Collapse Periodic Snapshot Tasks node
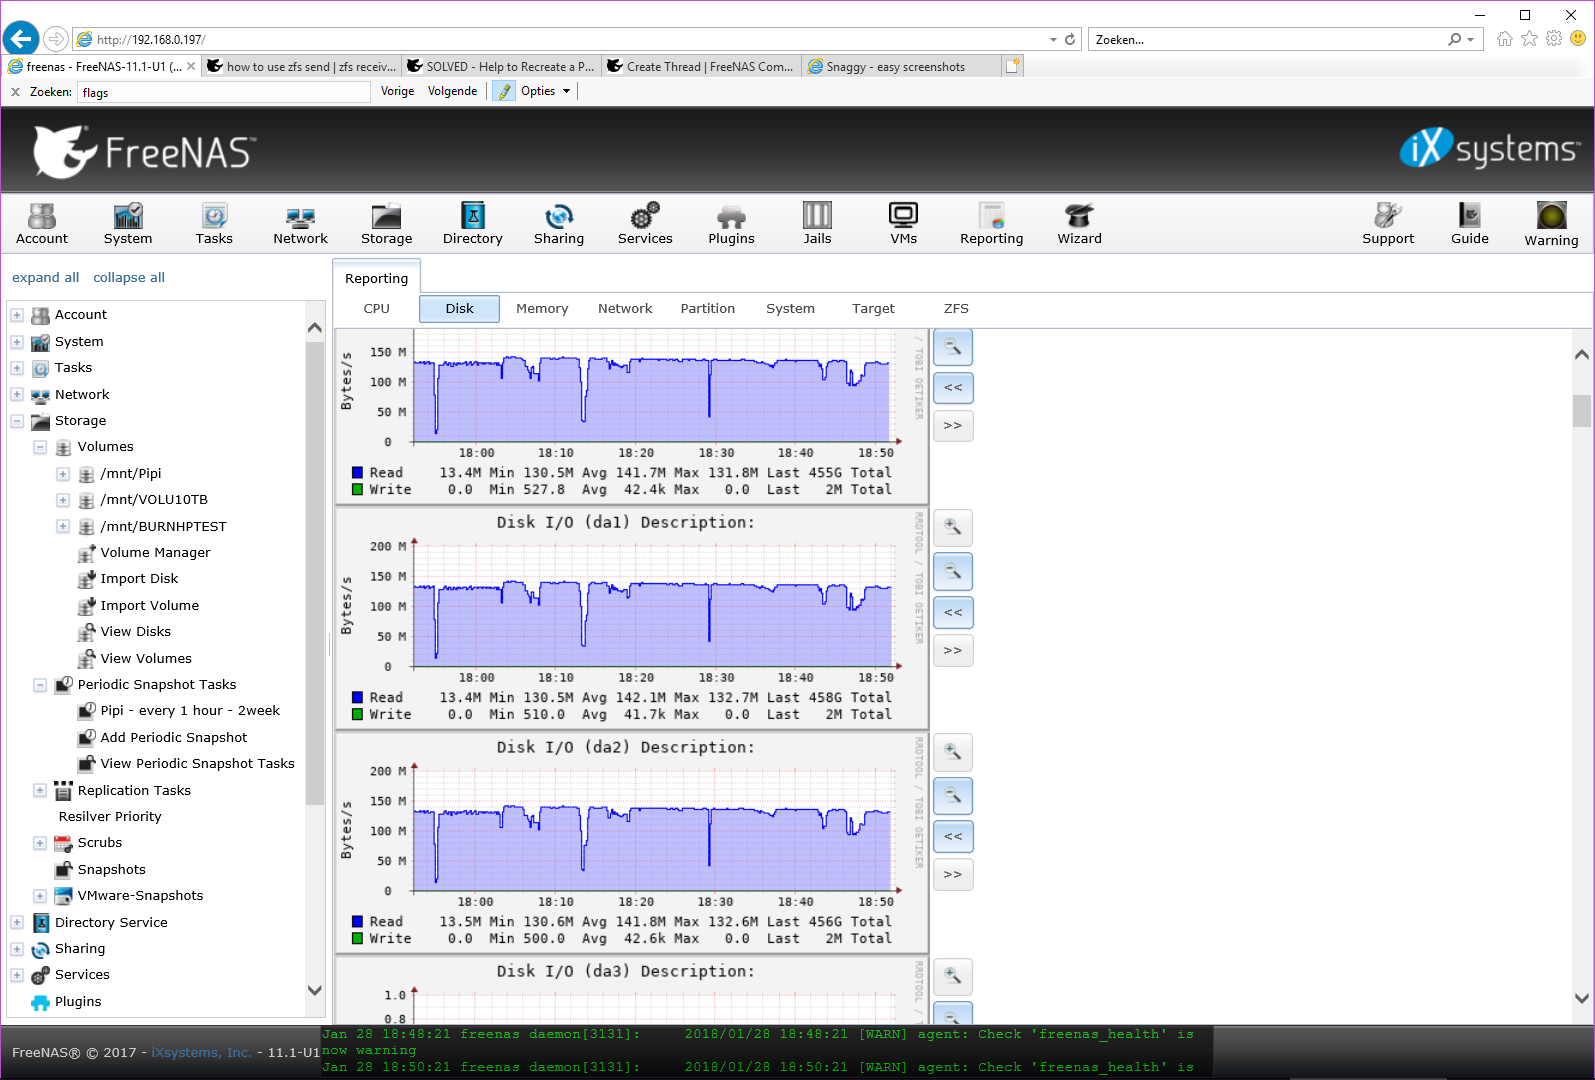The width and height of the screenshot is (1595, 1080). pyautogui.click(x=40, y=685)
